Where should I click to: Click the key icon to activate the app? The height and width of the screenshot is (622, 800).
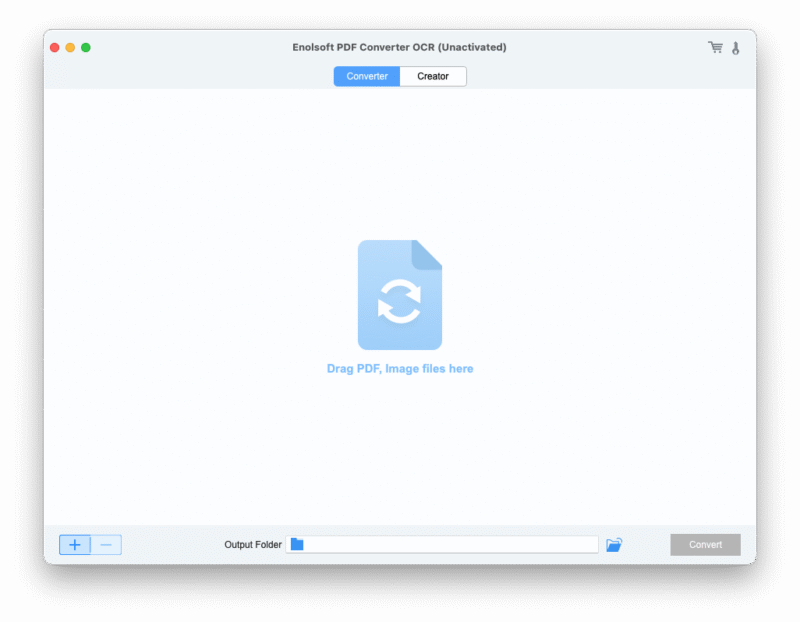coord(737,46)
